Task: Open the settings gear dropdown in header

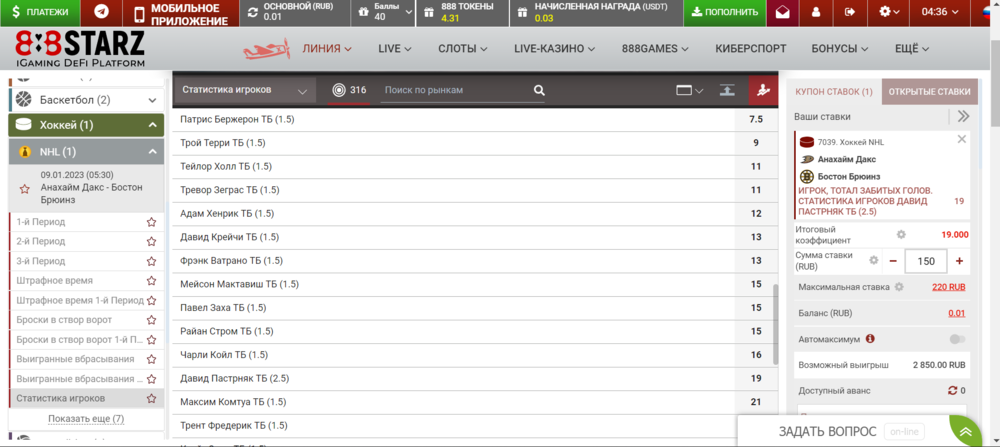Action: [889, 12]
